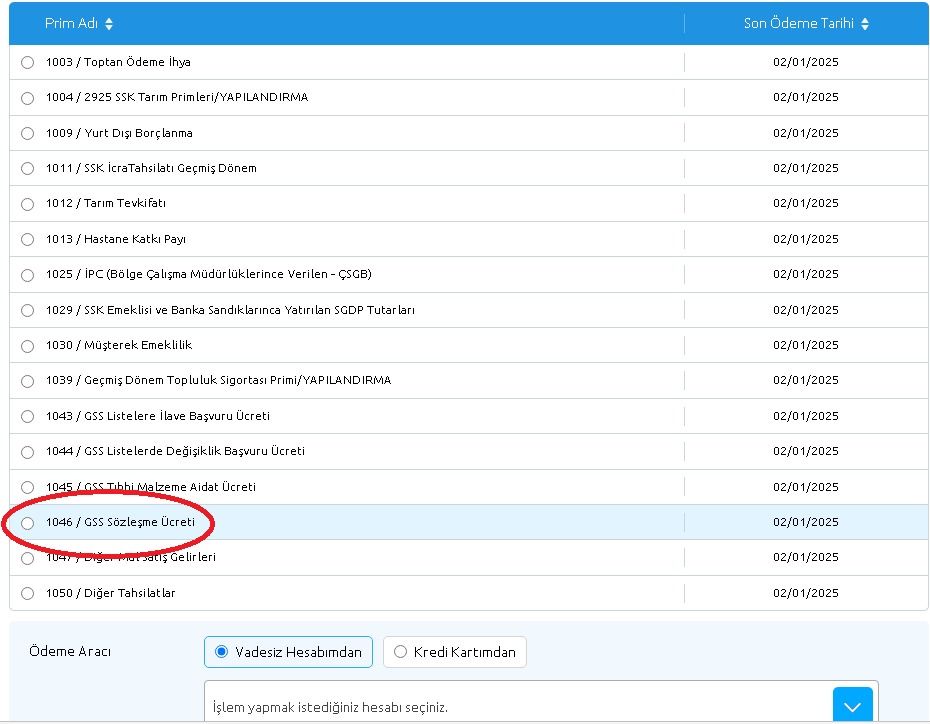
Task: Select 1043 GSS Listelere İlave Başvuru radio
Action: (28, 417)
